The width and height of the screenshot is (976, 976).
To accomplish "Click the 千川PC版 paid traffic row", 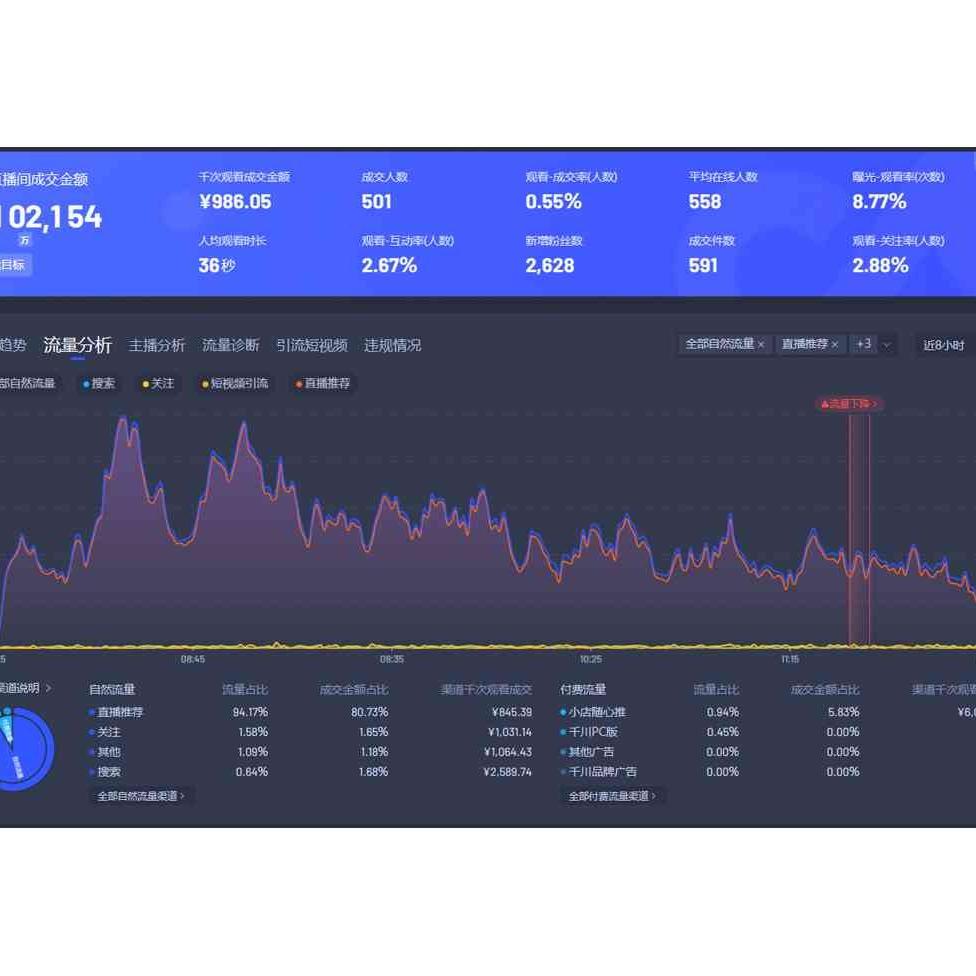I will point(593,732).
